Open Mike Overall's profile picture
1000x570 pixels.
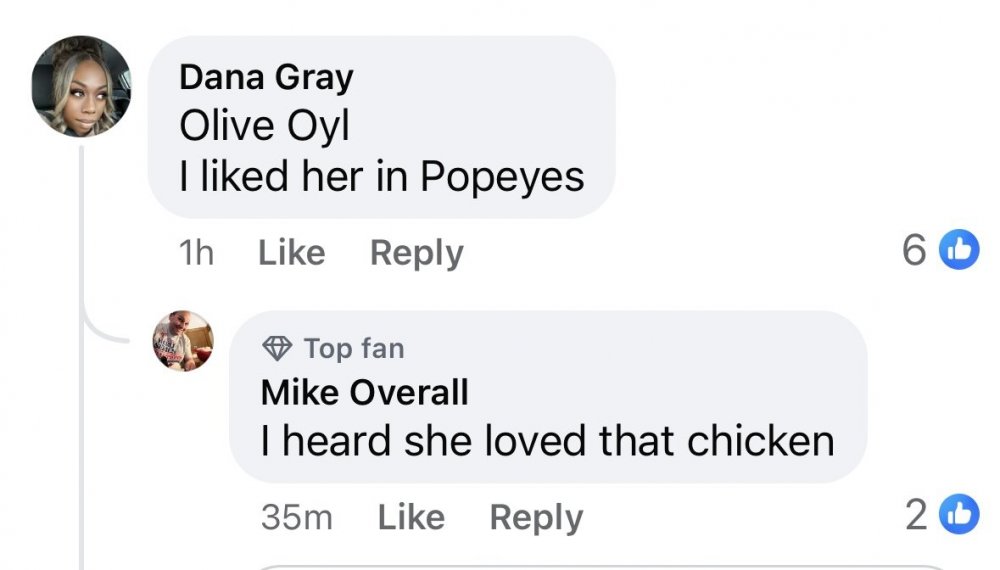182,341
